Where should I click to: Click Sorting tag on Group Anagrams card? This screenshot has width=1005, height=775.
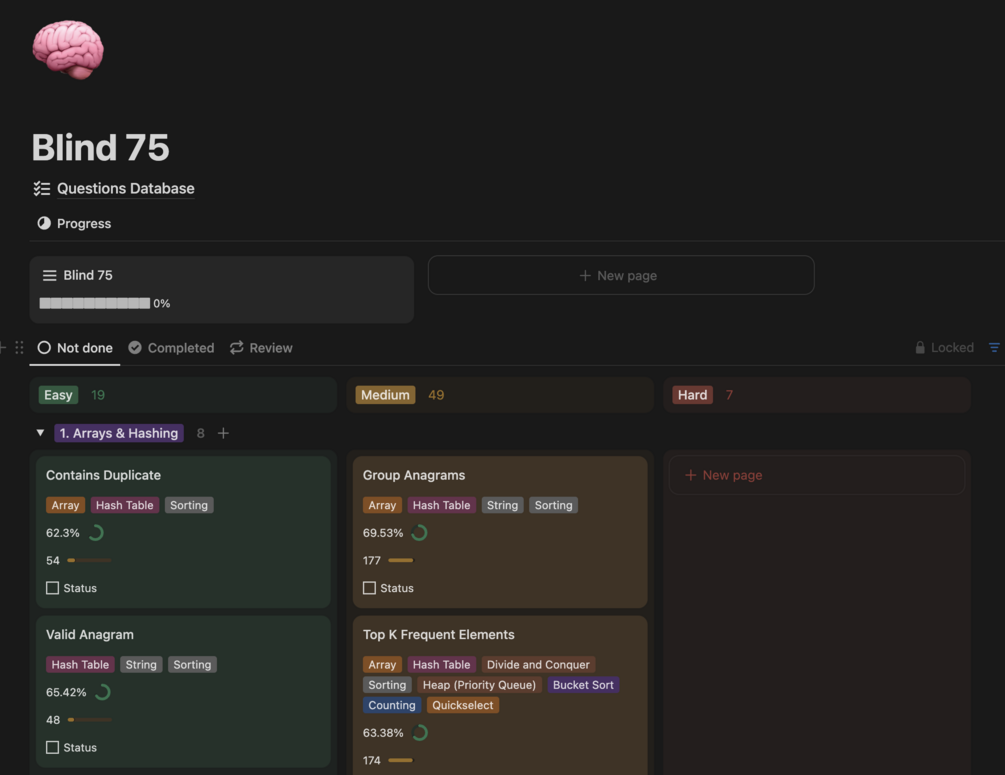coord(554,505)
